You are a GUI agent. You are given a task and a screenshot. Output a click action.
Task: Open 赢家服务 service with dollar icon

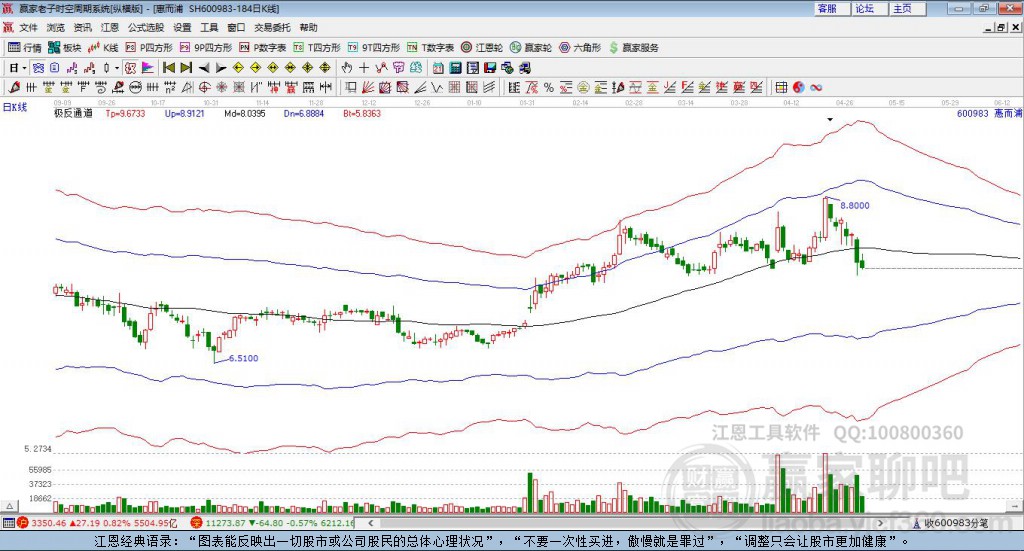coord(634,48)
